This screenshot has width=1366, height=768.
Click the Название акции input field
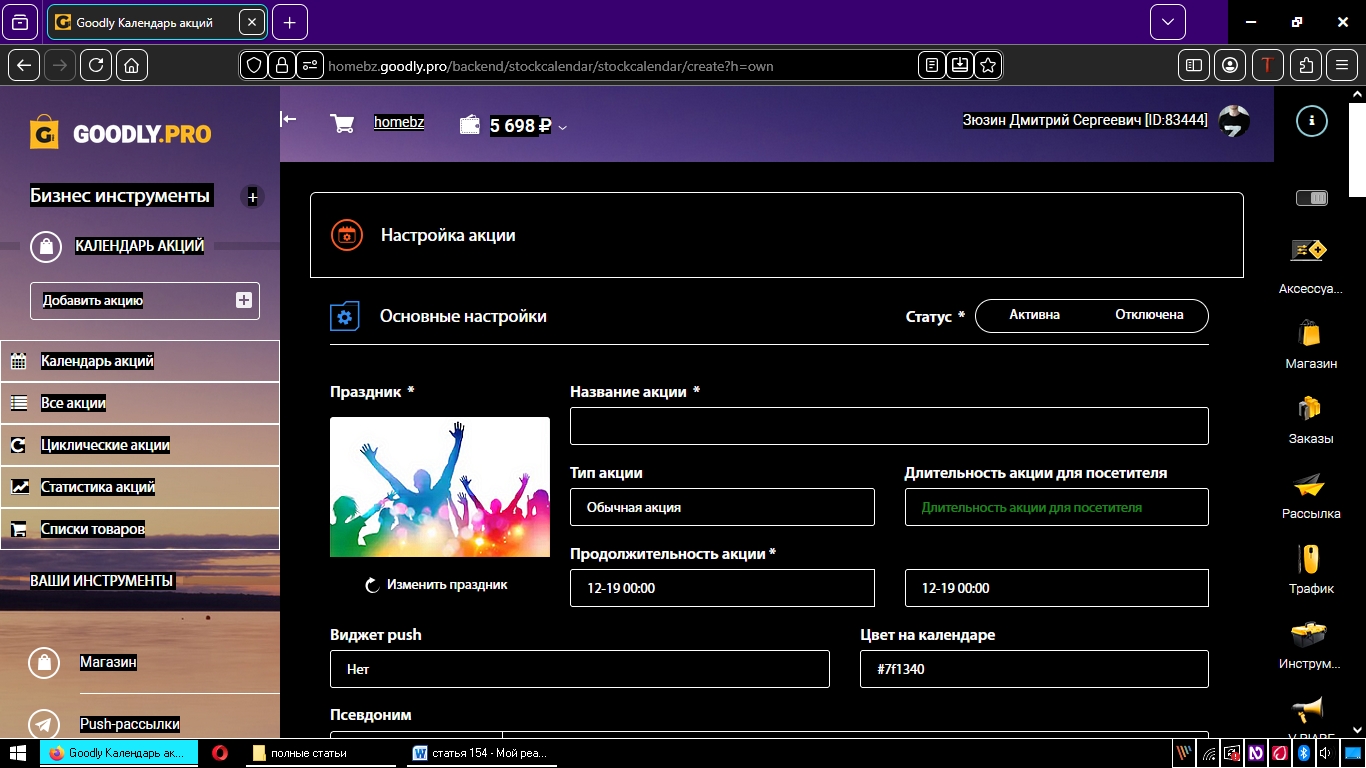(x=889, y=426)
